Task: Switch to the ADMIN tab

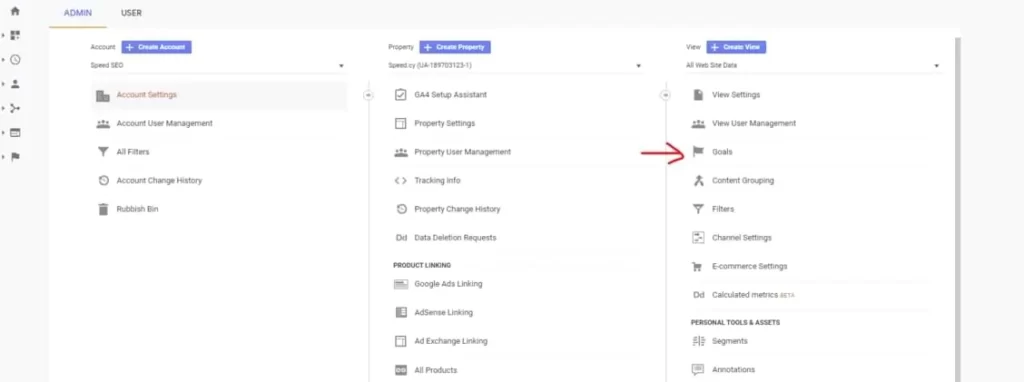Action: click(78, 13)
